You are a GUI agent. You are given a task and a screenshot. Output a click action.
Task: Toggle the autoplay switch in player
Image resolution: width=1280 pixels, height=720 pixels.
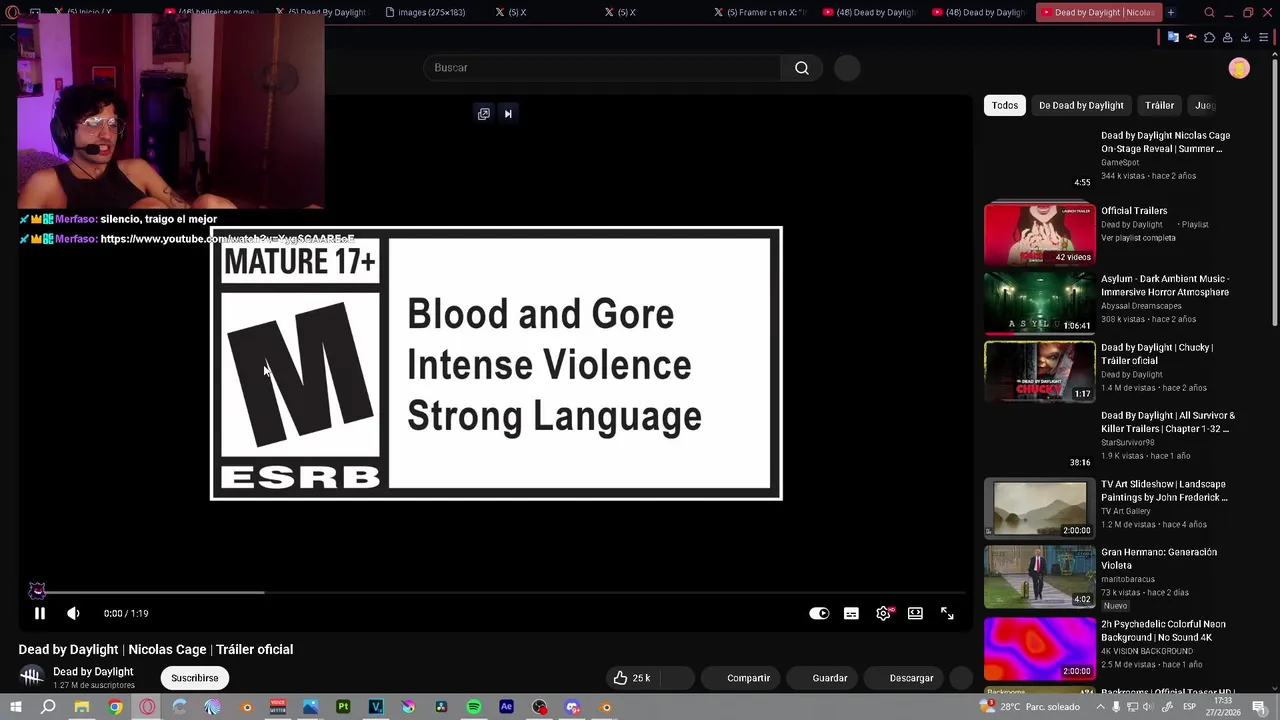click(x=819, y=613)
